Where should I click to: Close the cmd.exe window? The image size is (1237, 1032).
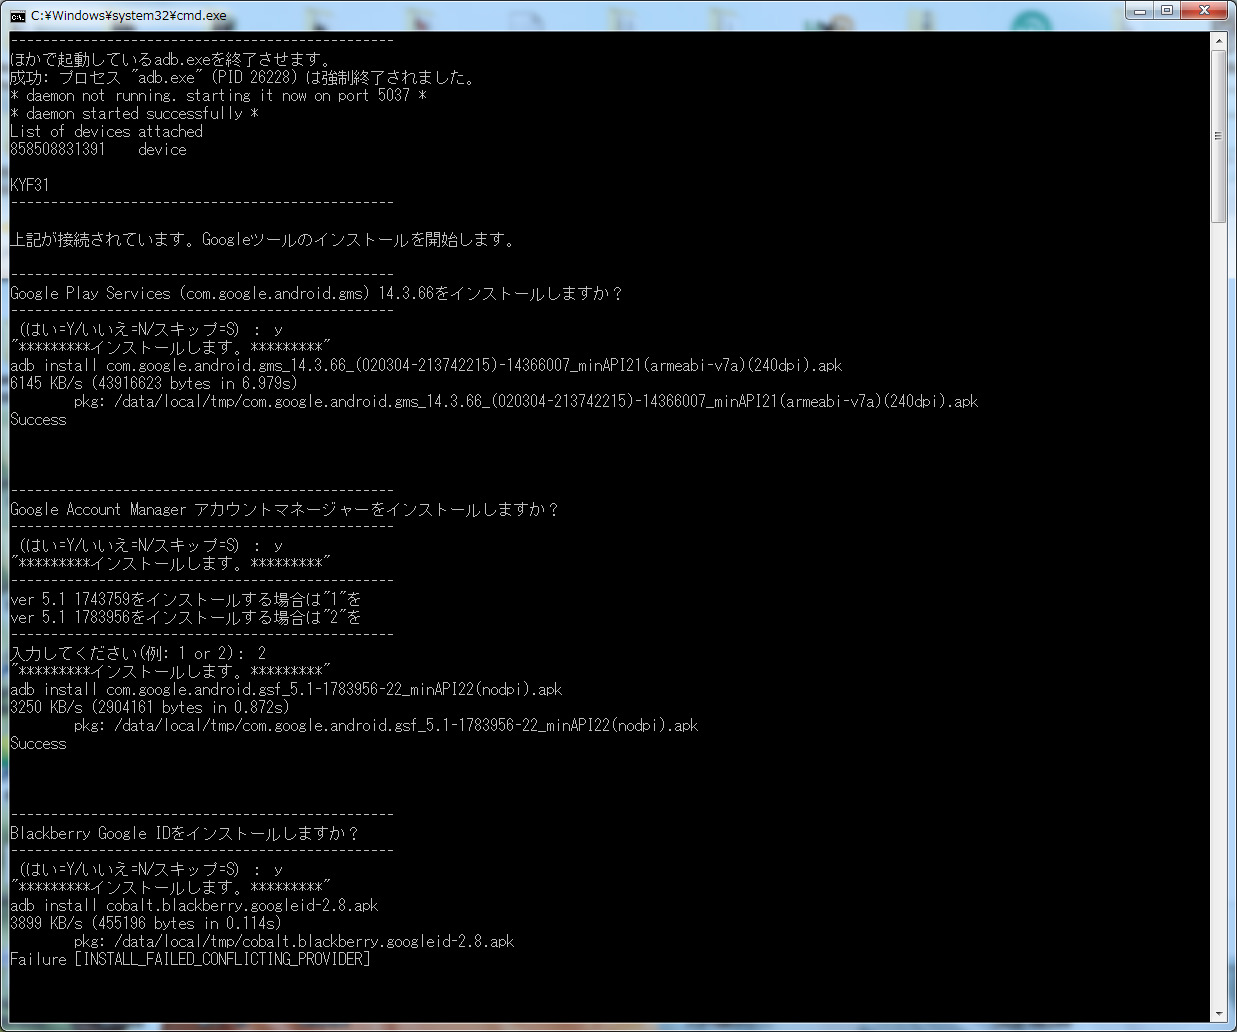1204,10
